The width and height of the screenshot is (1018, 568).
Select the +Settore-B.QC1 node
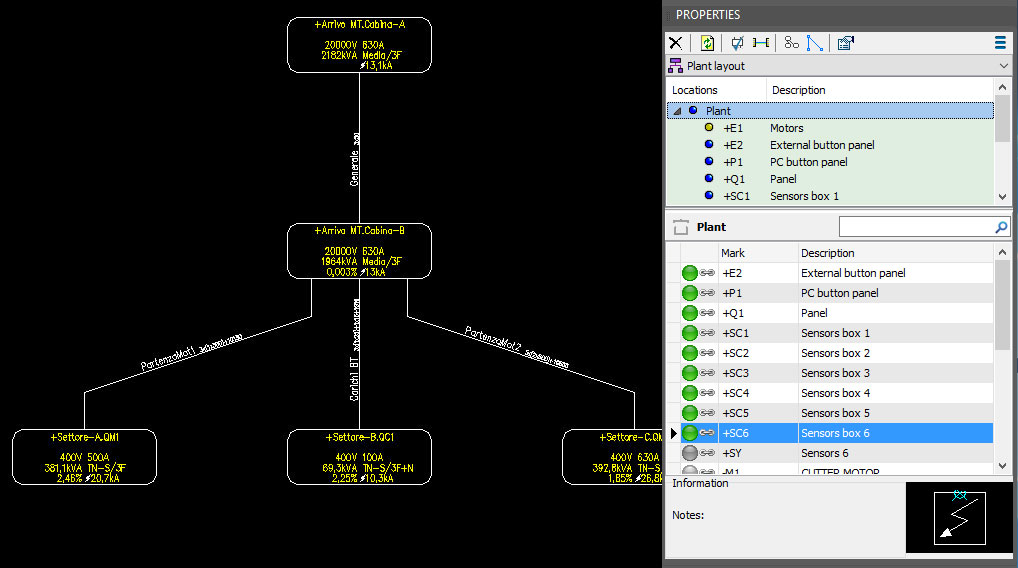359,457
